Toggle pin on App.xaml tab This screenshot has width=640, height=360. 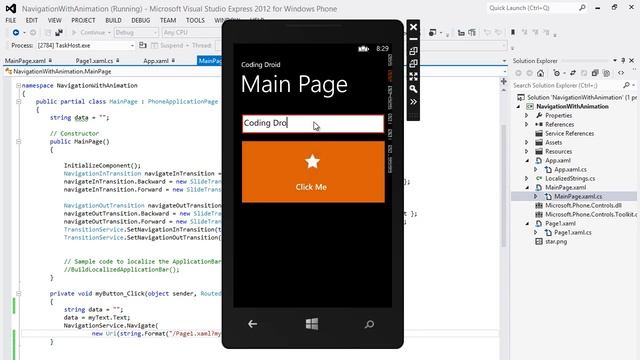click(173, 60)
